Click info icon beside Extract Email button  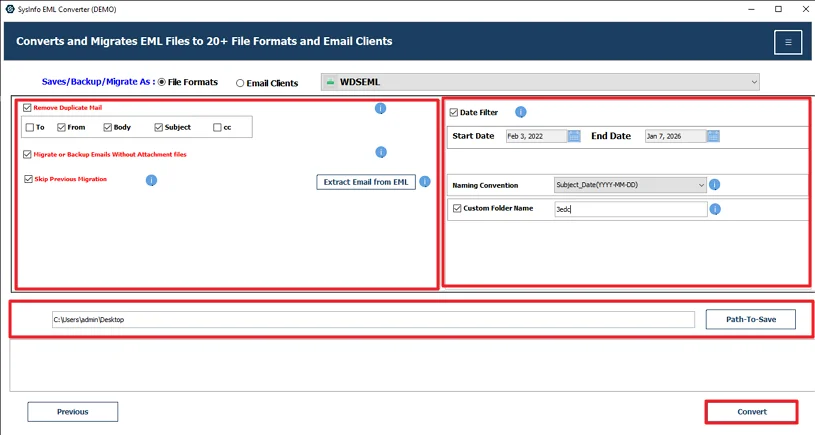click(425, 182)
